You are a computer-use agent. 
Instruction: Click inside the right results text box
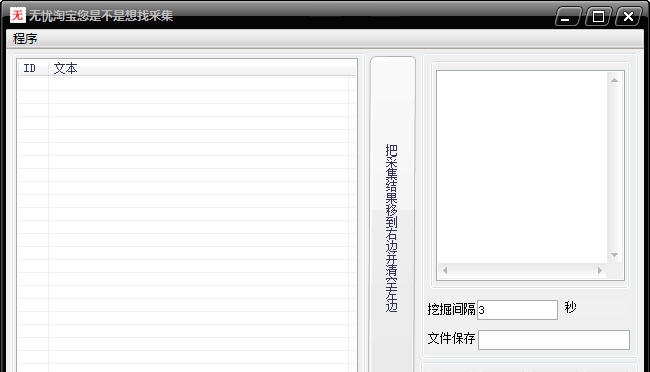[x=522, y=167]
